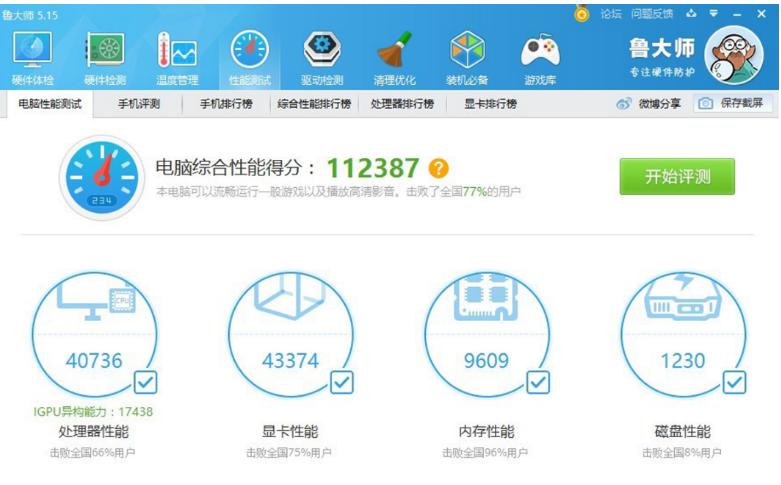Click graphics score 43374
This screenshot has width=781, height=485.
tap(290, 361)
